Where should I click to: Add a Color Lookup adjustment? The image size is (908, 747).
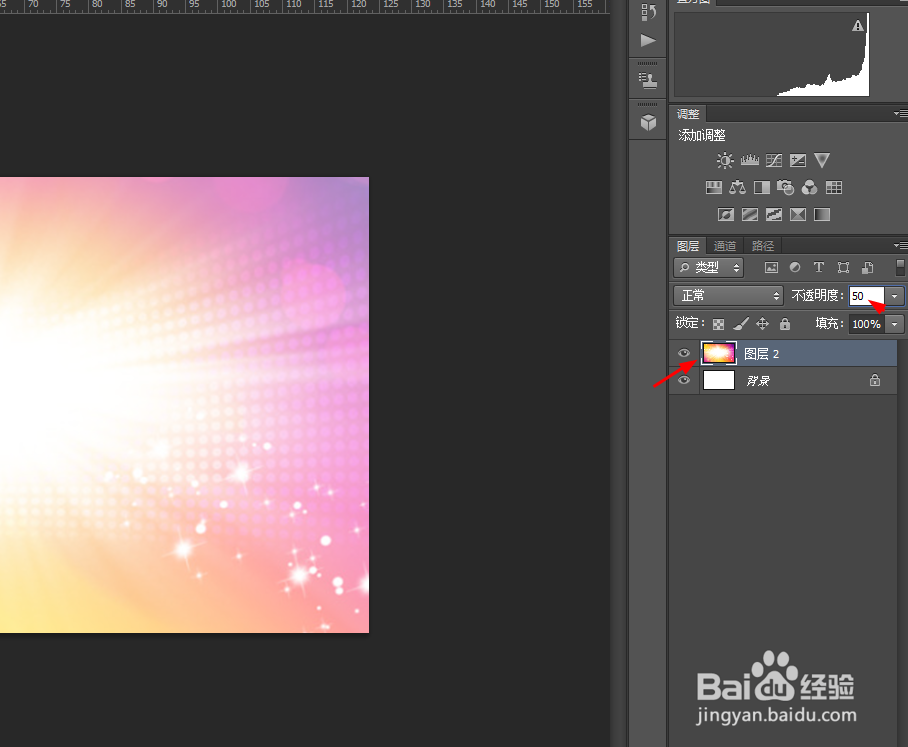pos(834,188)
